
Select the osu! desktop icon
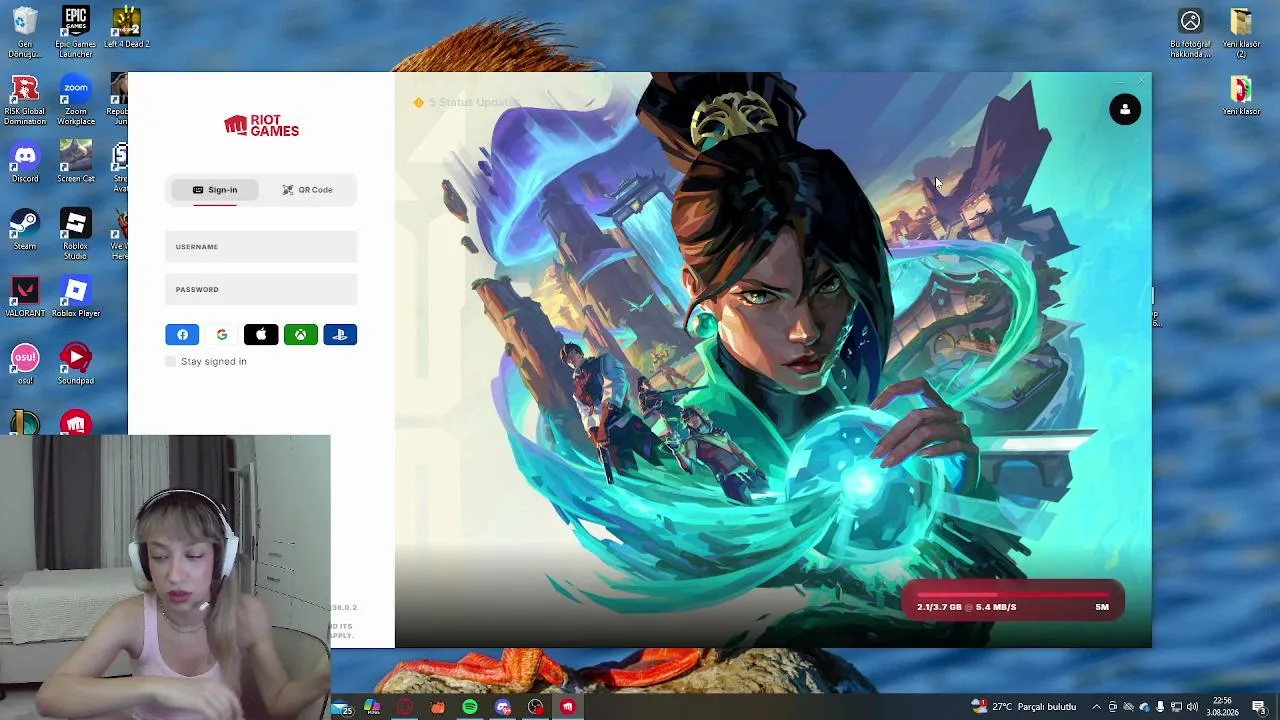tap(25, 364)
